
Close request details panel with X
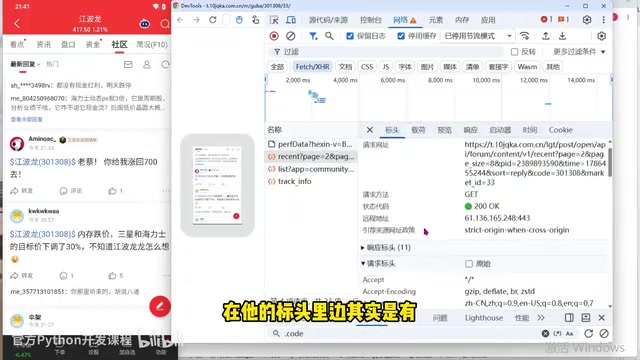[369, 130]
